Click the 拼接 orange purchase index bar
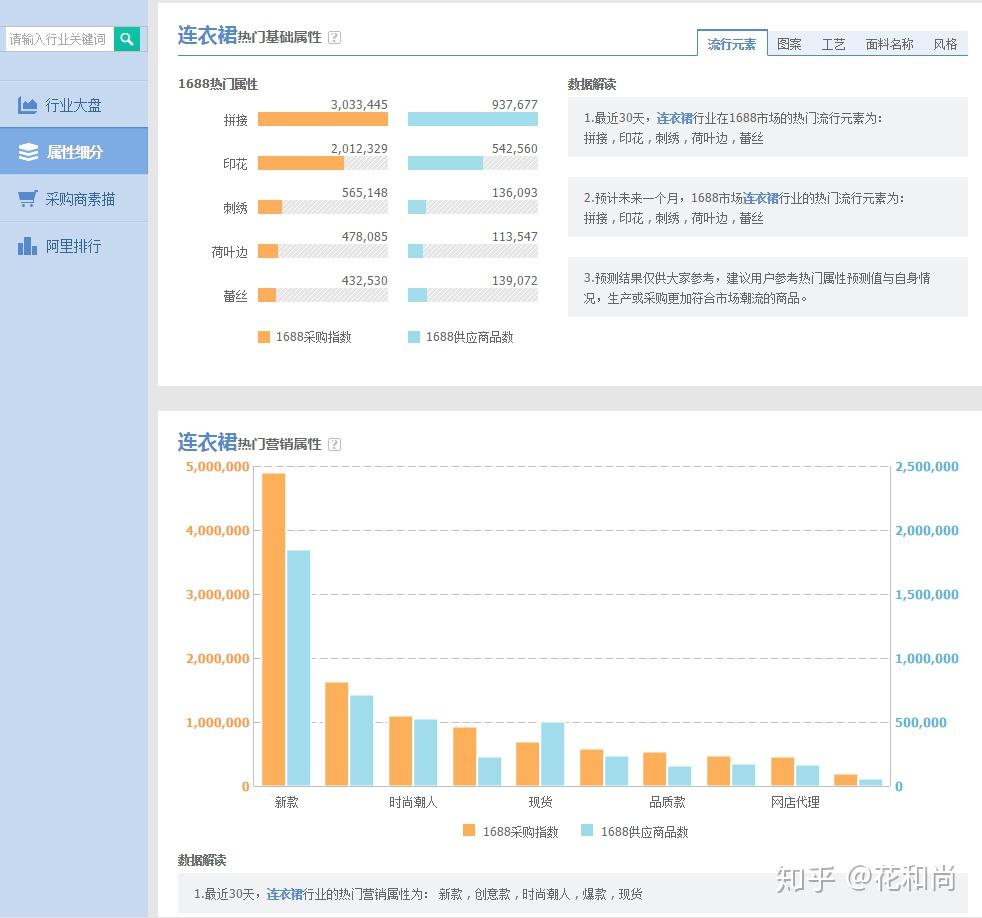 pyautogui.click(x=323, y=119)
